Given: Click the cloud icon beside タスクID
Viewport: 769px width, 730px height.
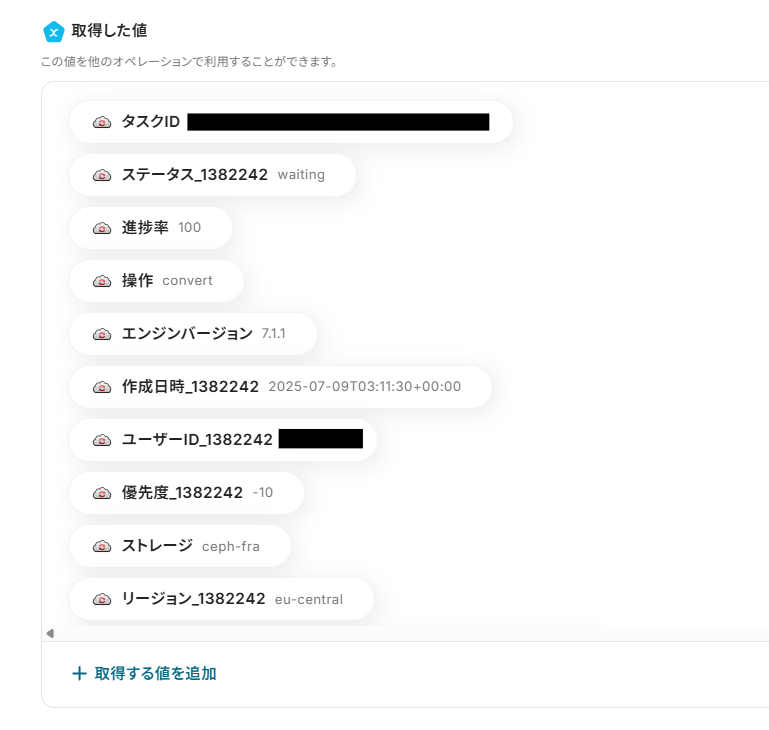Looking at the screenshot, I should [x=102, y=122].
